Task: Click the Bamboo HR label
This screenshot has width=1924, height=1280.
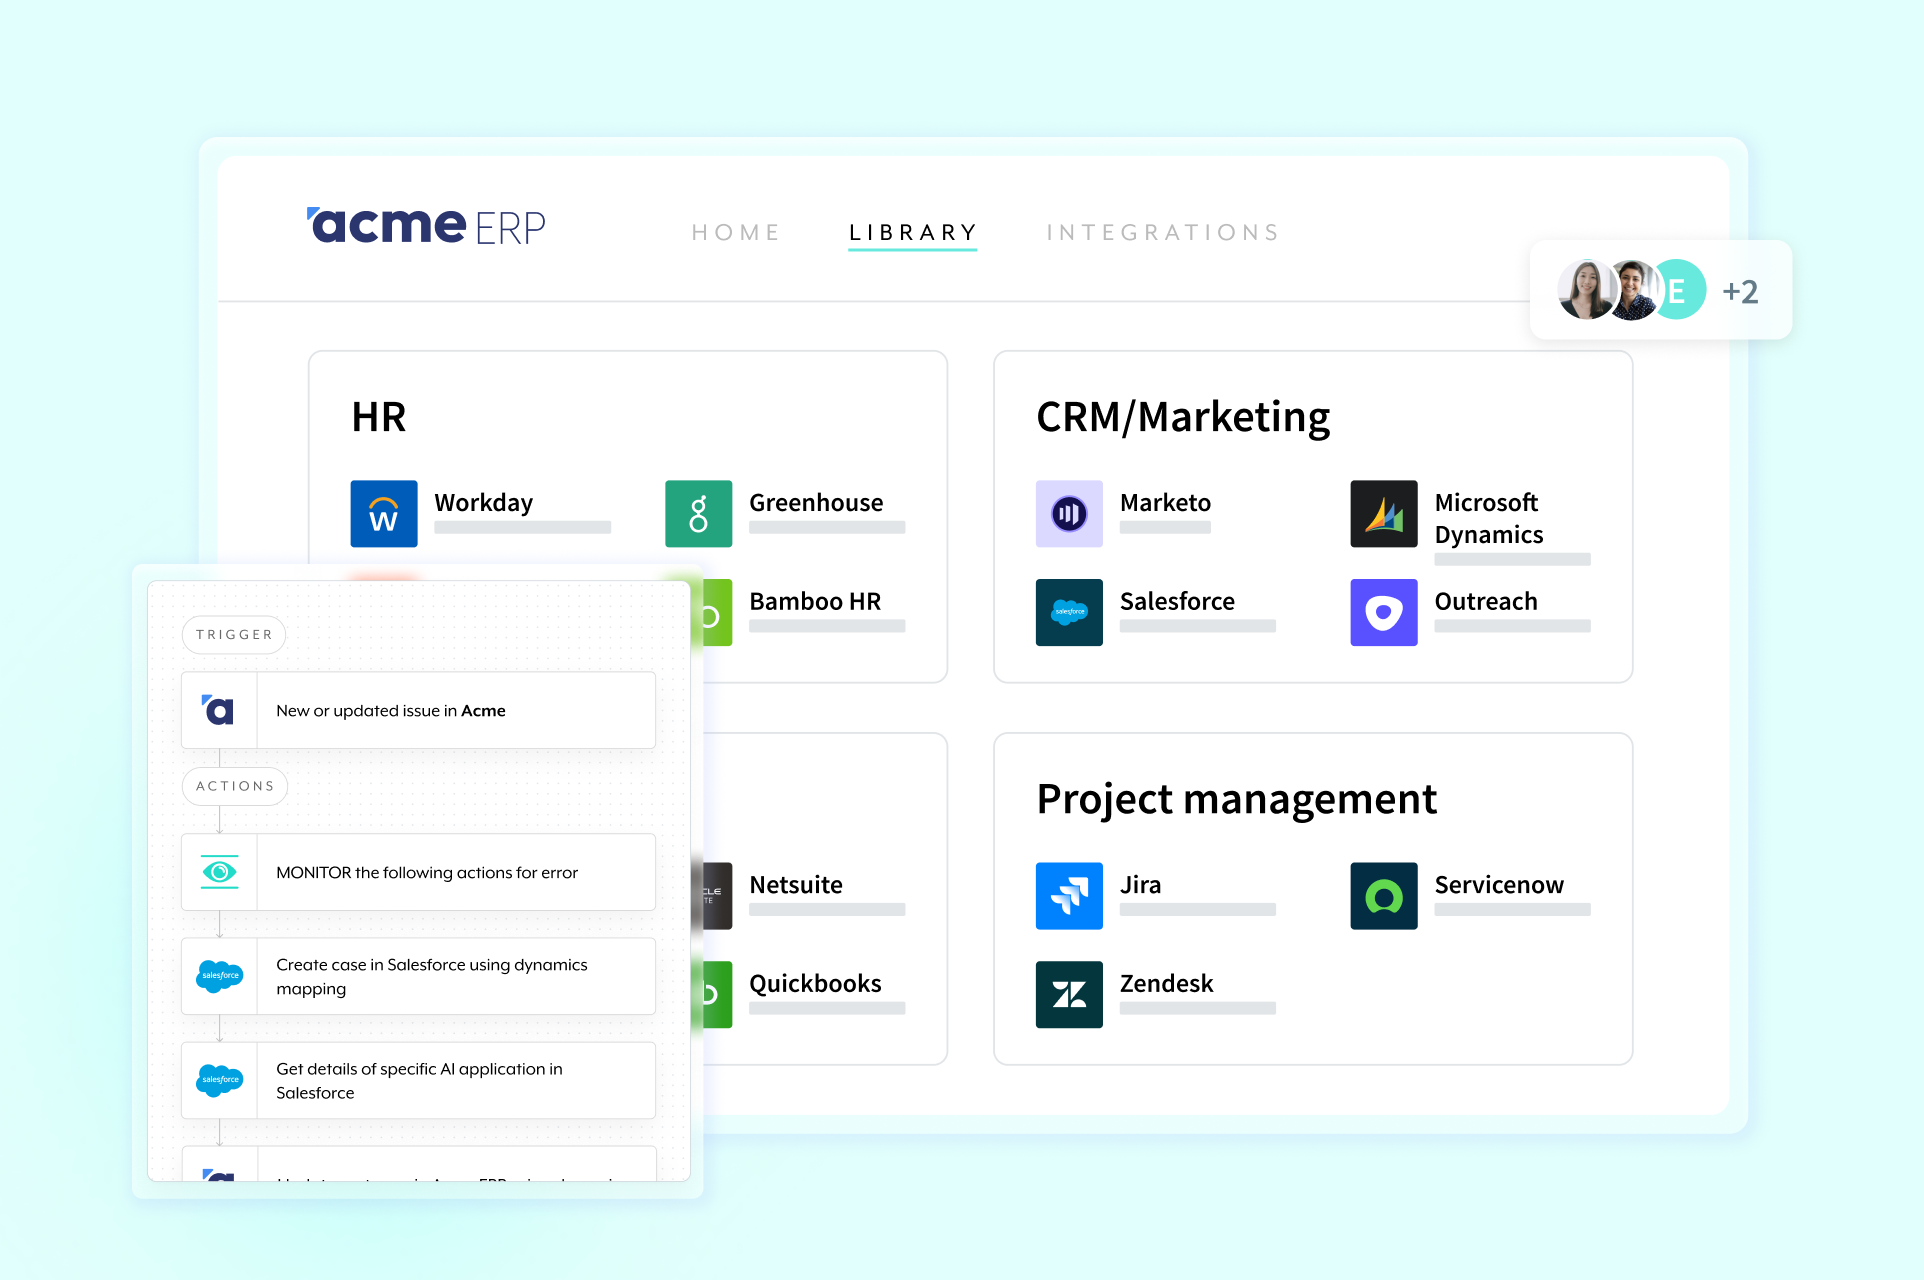Action: tap(815, 602)
